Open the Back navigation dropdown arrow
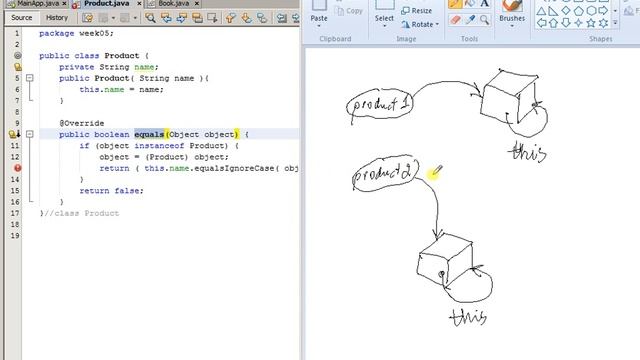This screenshot has height=360, width=640. pyautogui.click(x=113, y=18)
